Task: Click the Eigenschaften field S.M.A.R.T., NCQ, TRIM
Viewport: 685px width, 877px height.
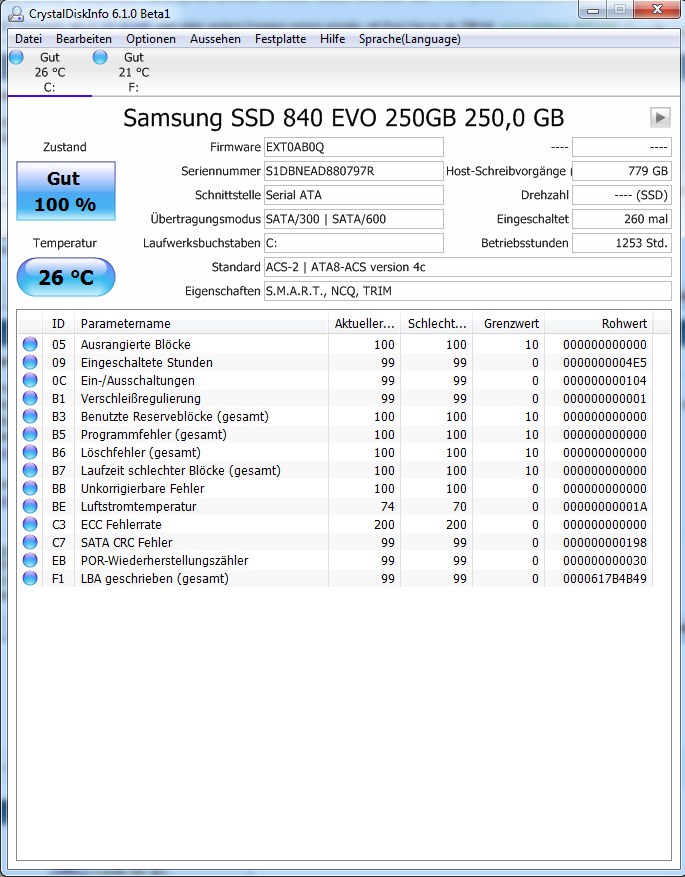Action: pos(467,291)
